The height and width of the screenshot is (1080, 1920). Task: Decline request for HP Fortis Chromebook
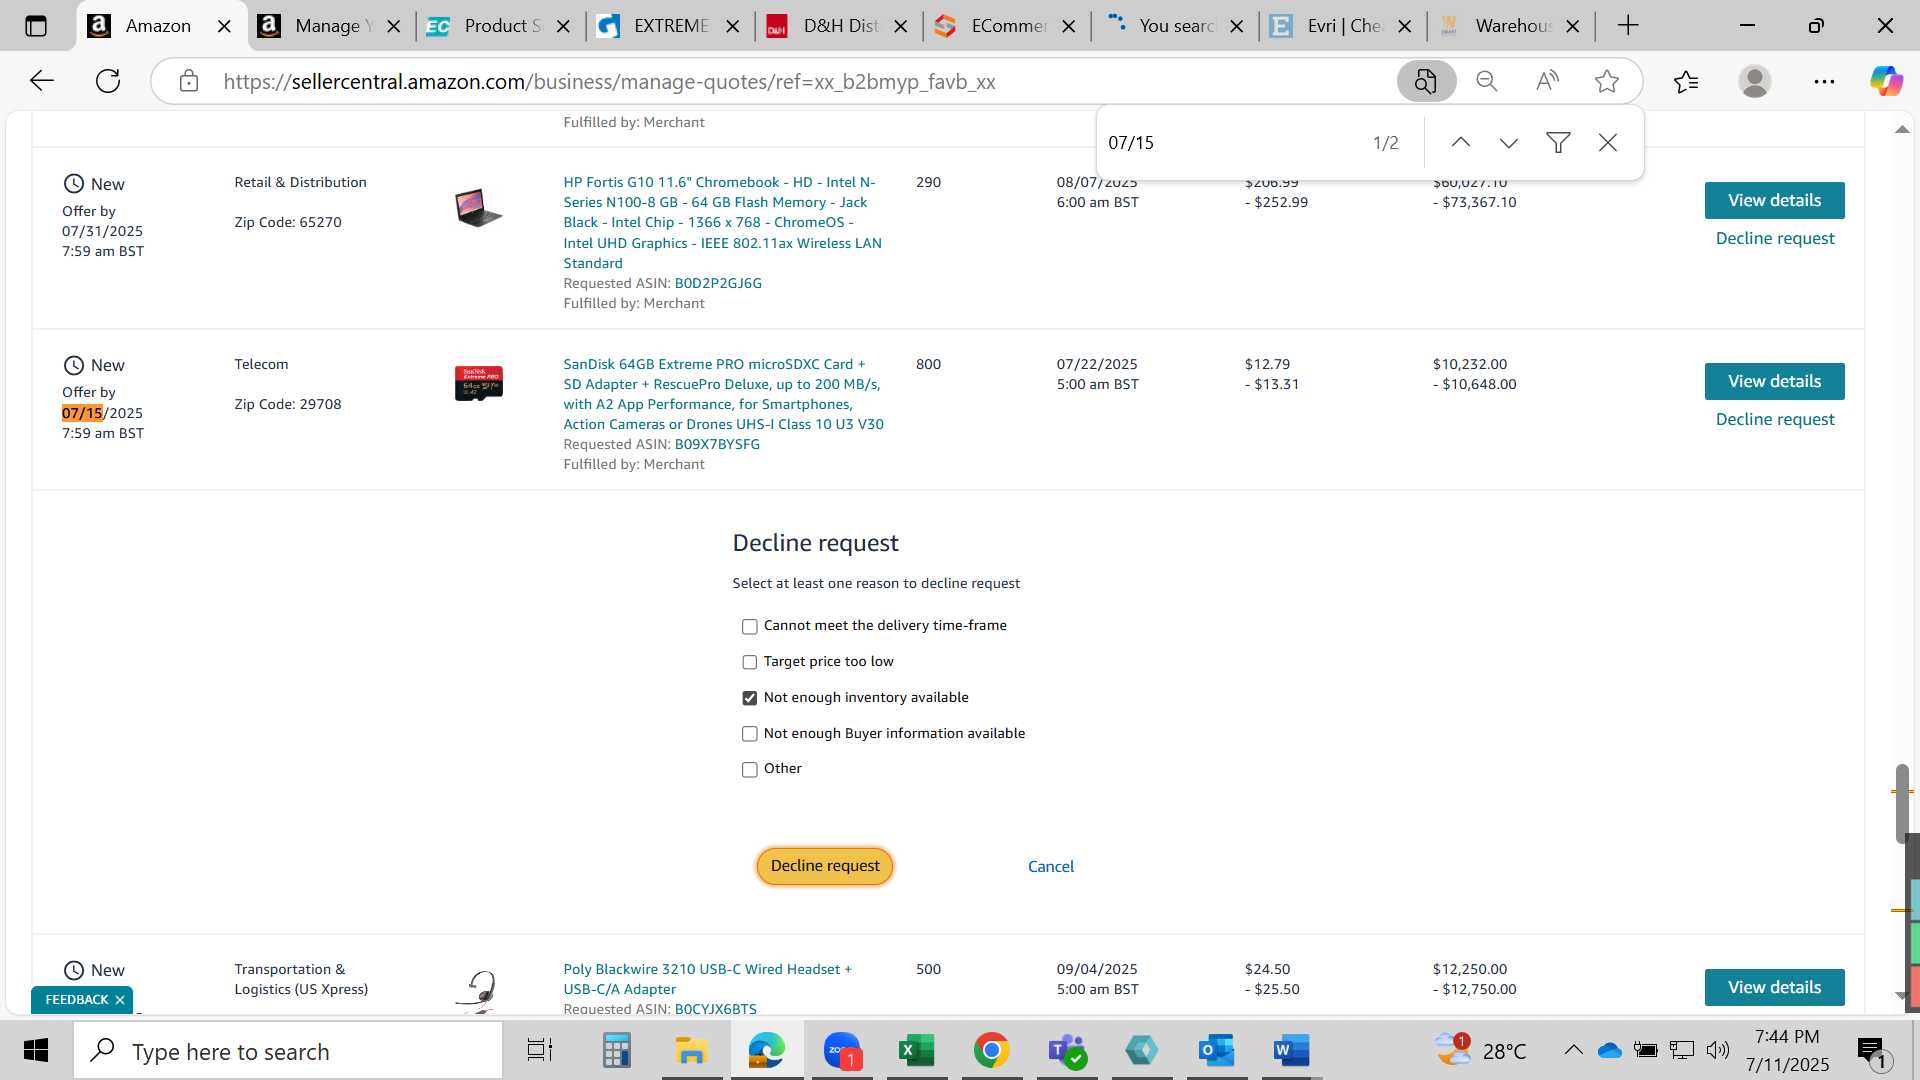coord(1775,238)
